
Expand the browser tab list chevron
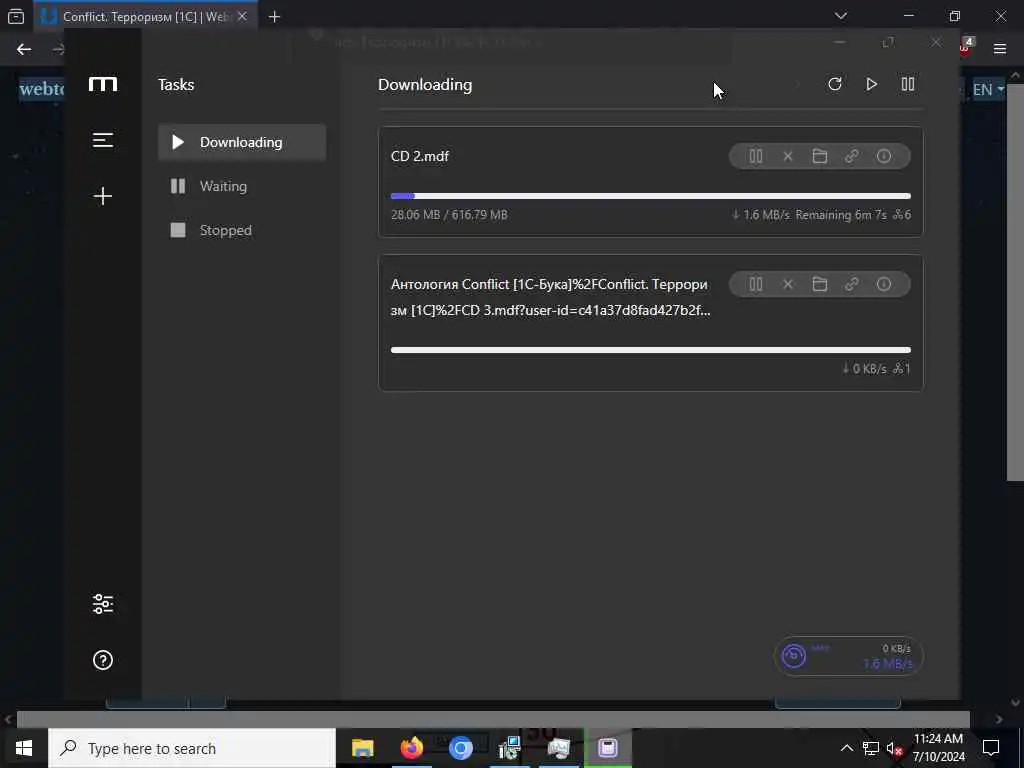click(x=841, y=16)
